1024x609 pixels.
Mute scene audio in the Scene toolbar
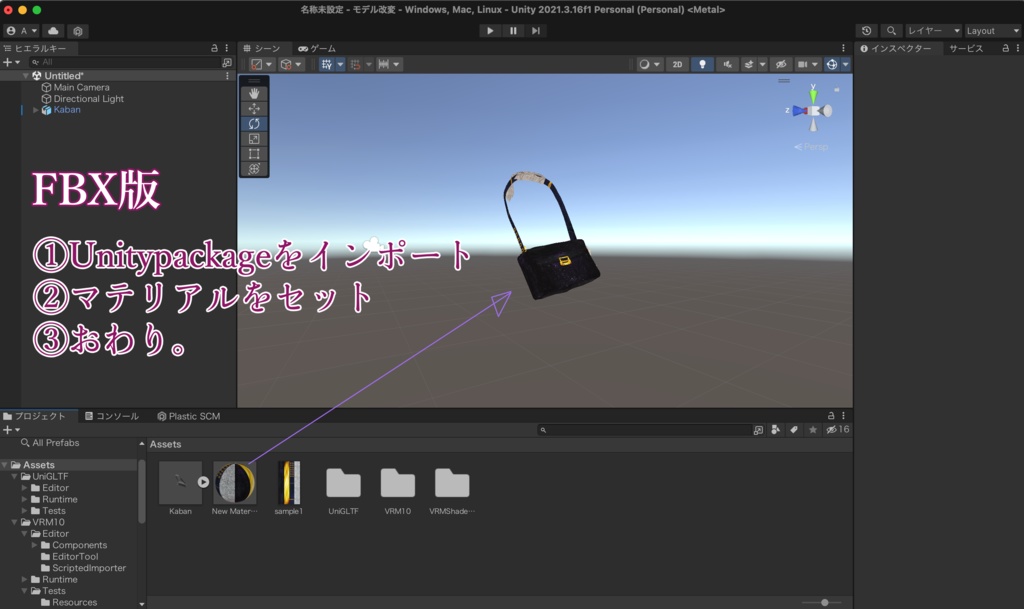click(x=729, y=64)
